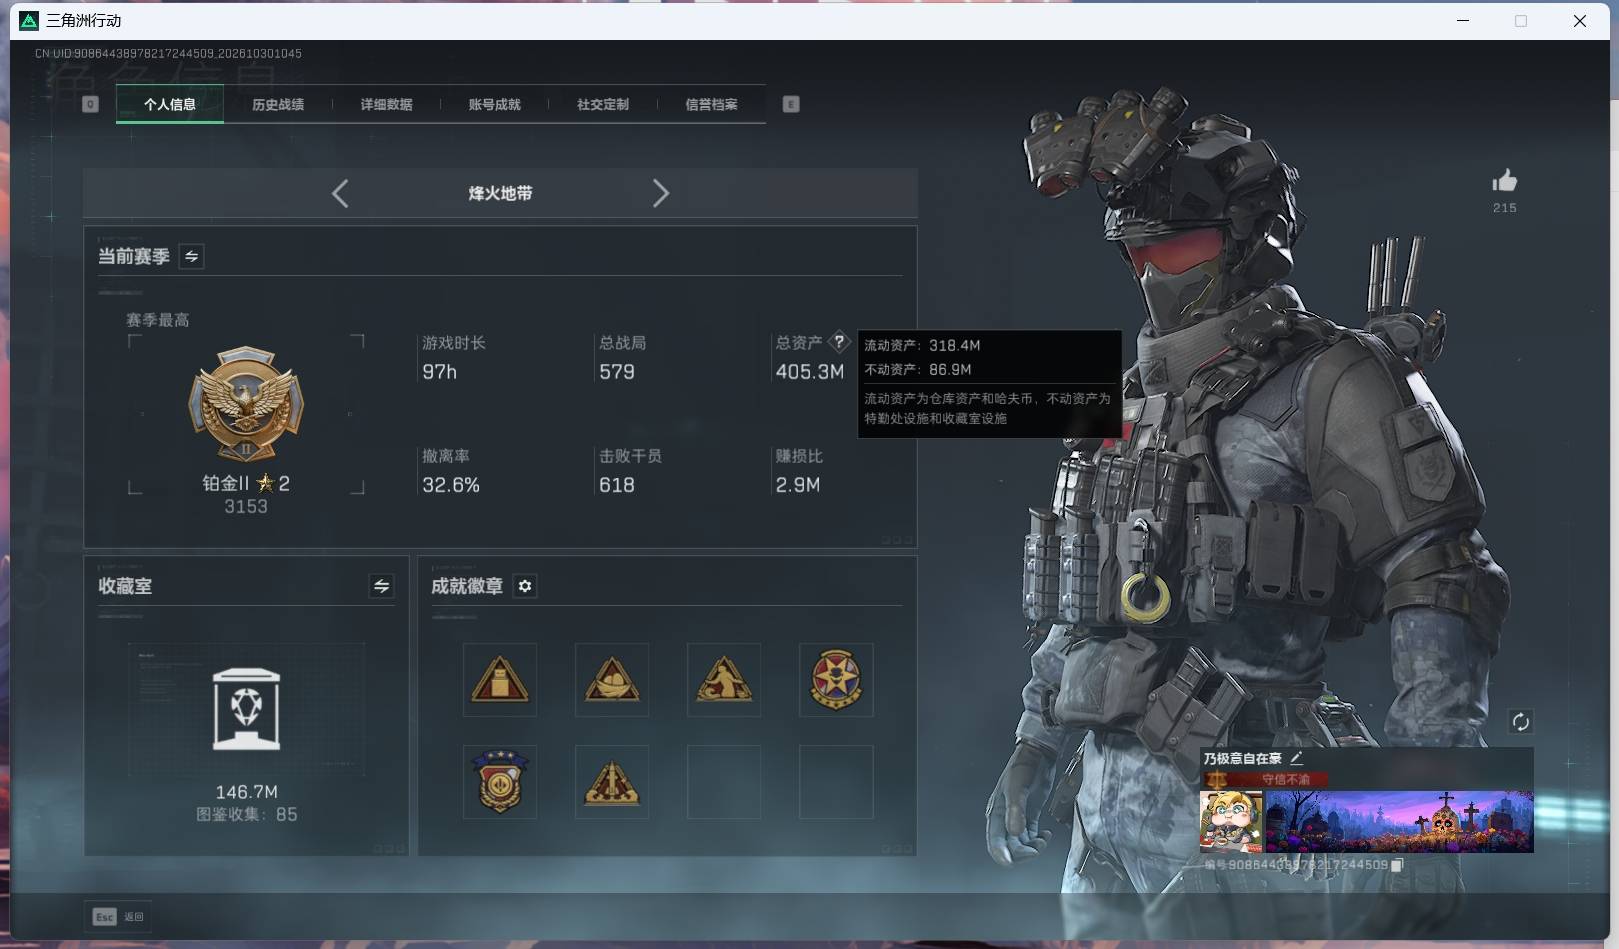Click the Q key previous-tab icon
1619x949 pixels.
(90, 104)
